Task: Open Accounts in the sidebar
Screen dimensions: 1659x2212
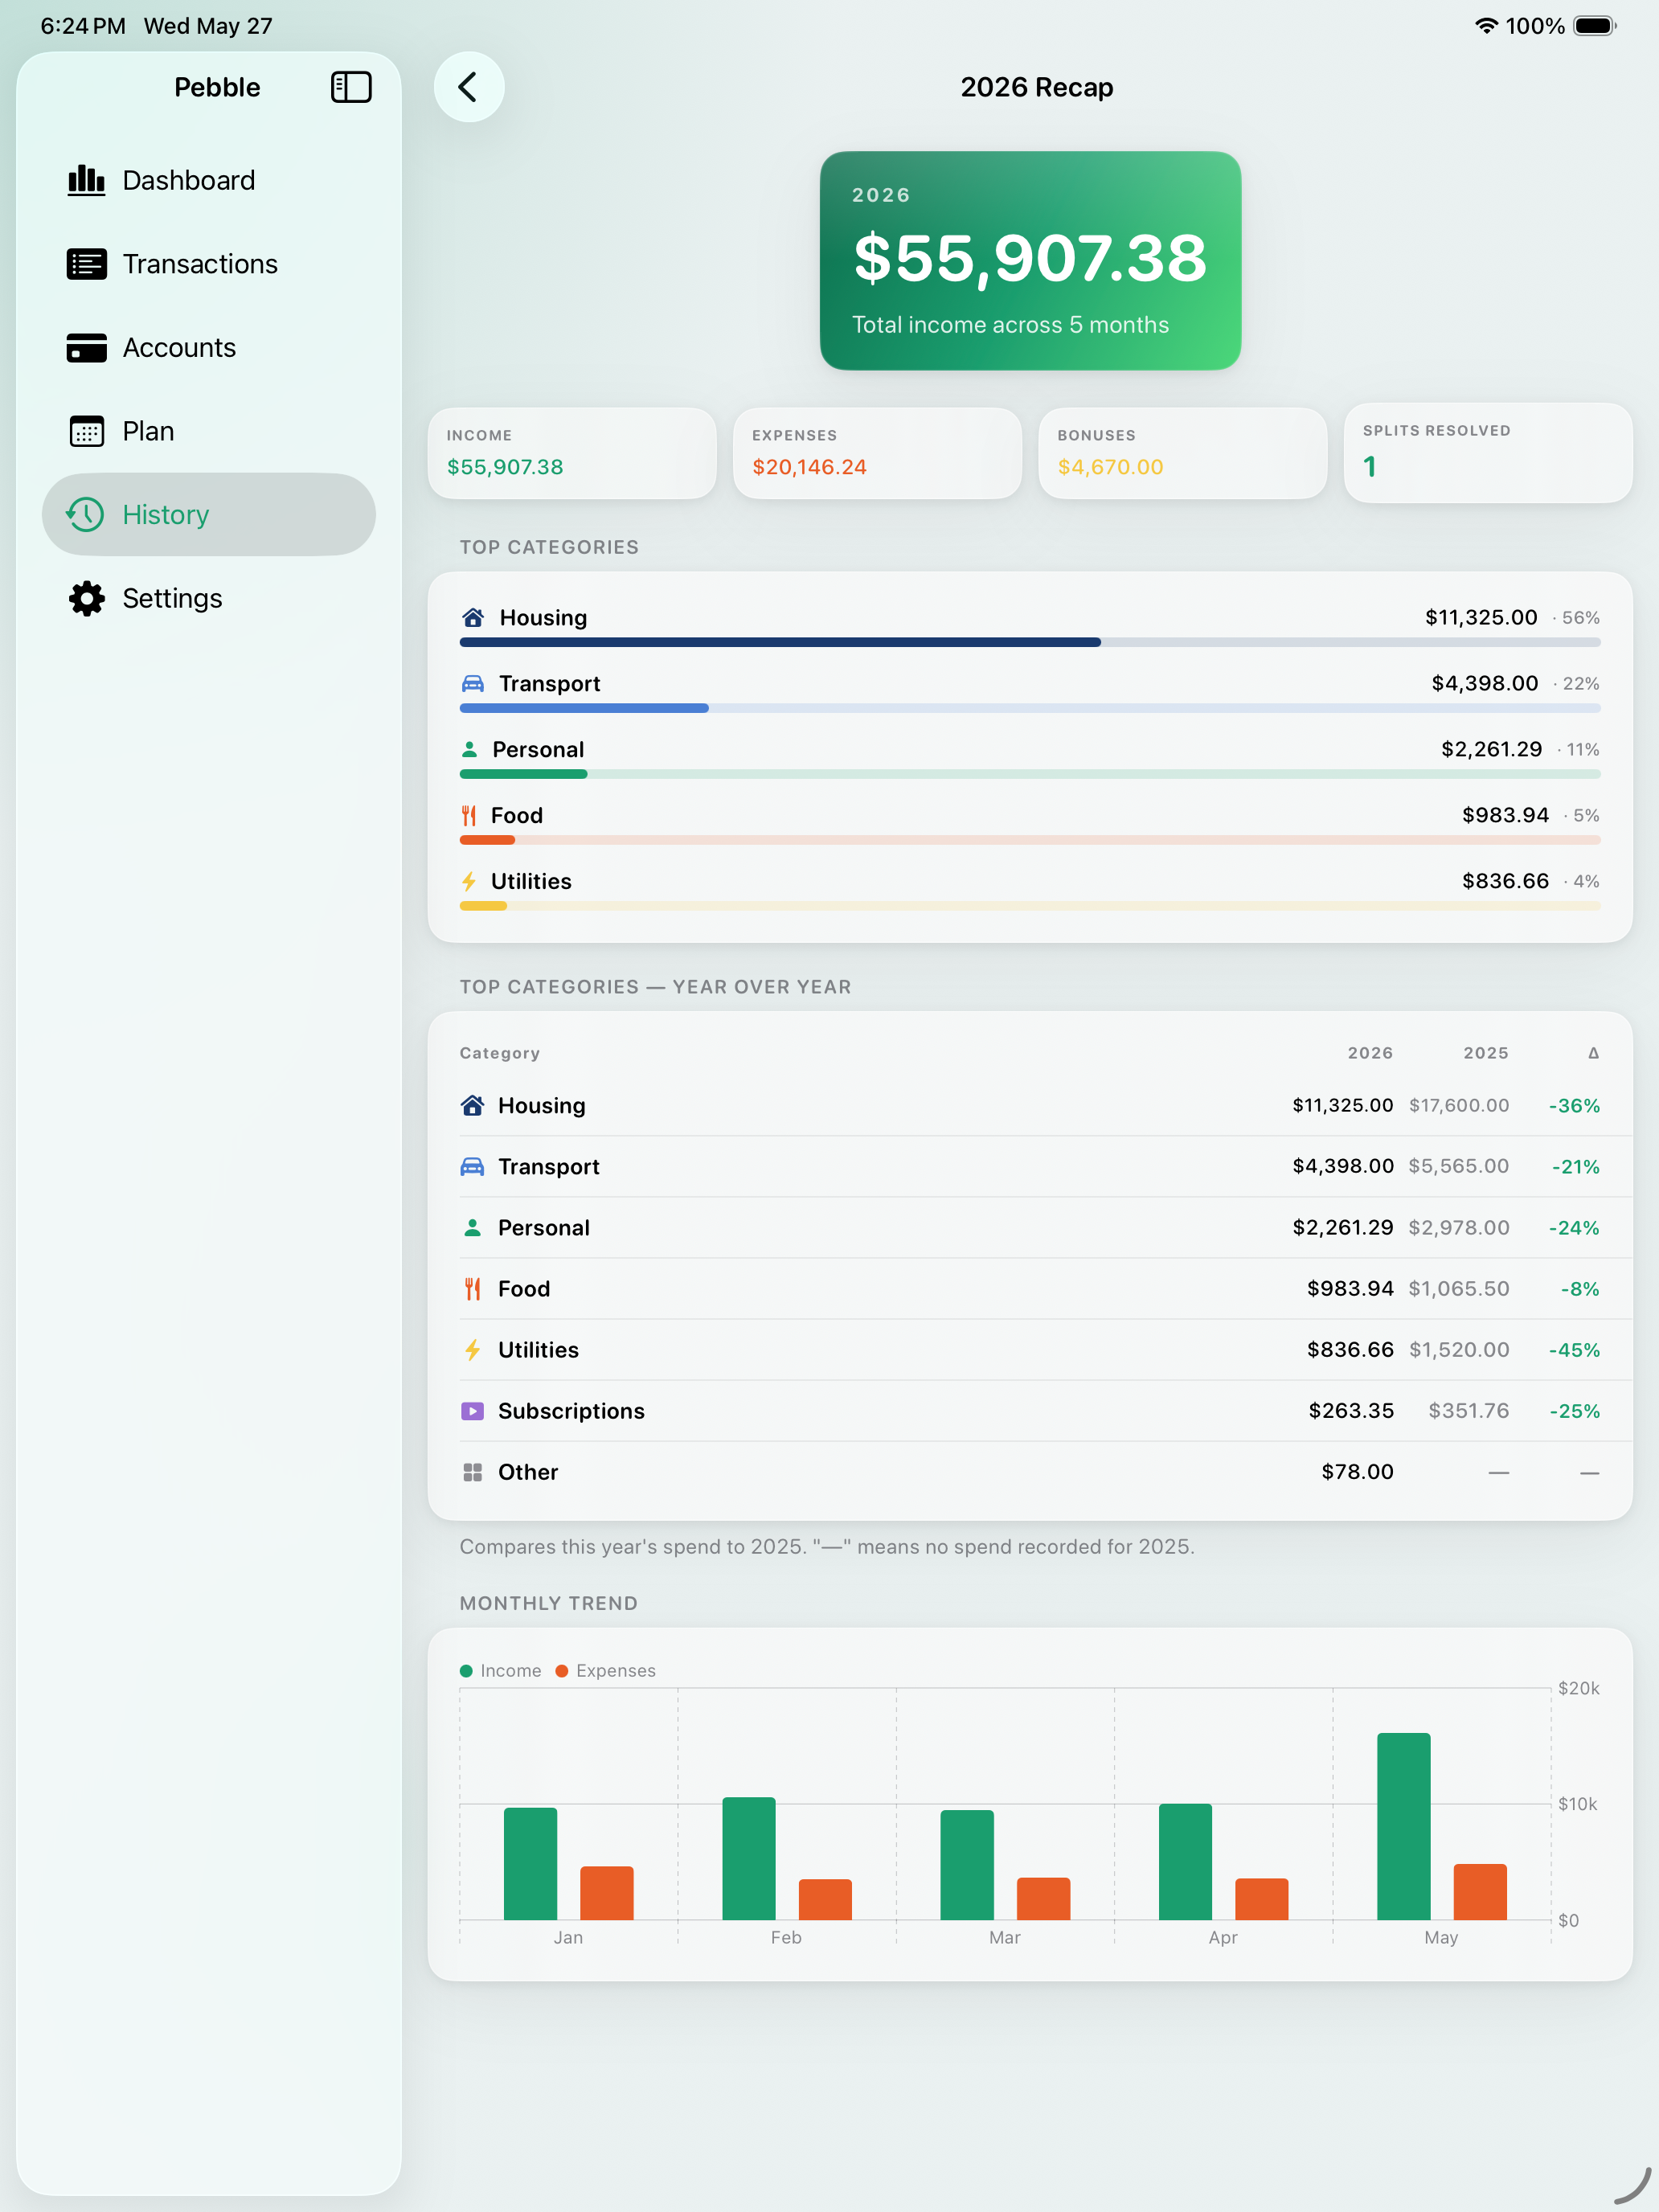Action: tap(208, 348)
